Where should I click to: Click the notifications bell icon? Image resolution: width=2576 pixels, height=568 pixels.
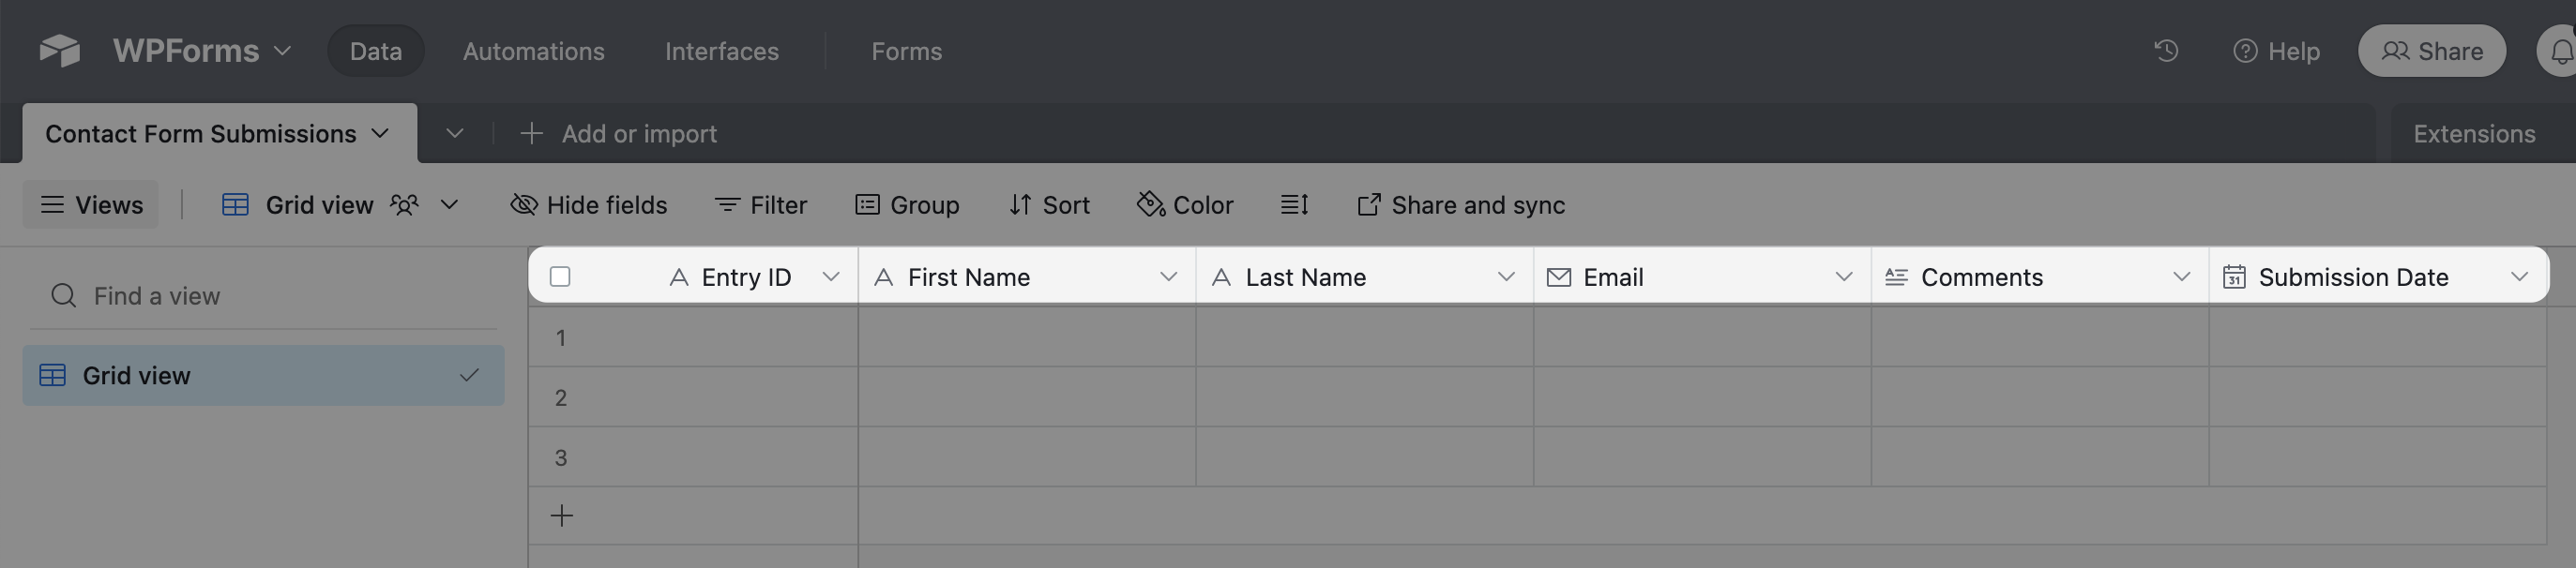click(2560, 51)
